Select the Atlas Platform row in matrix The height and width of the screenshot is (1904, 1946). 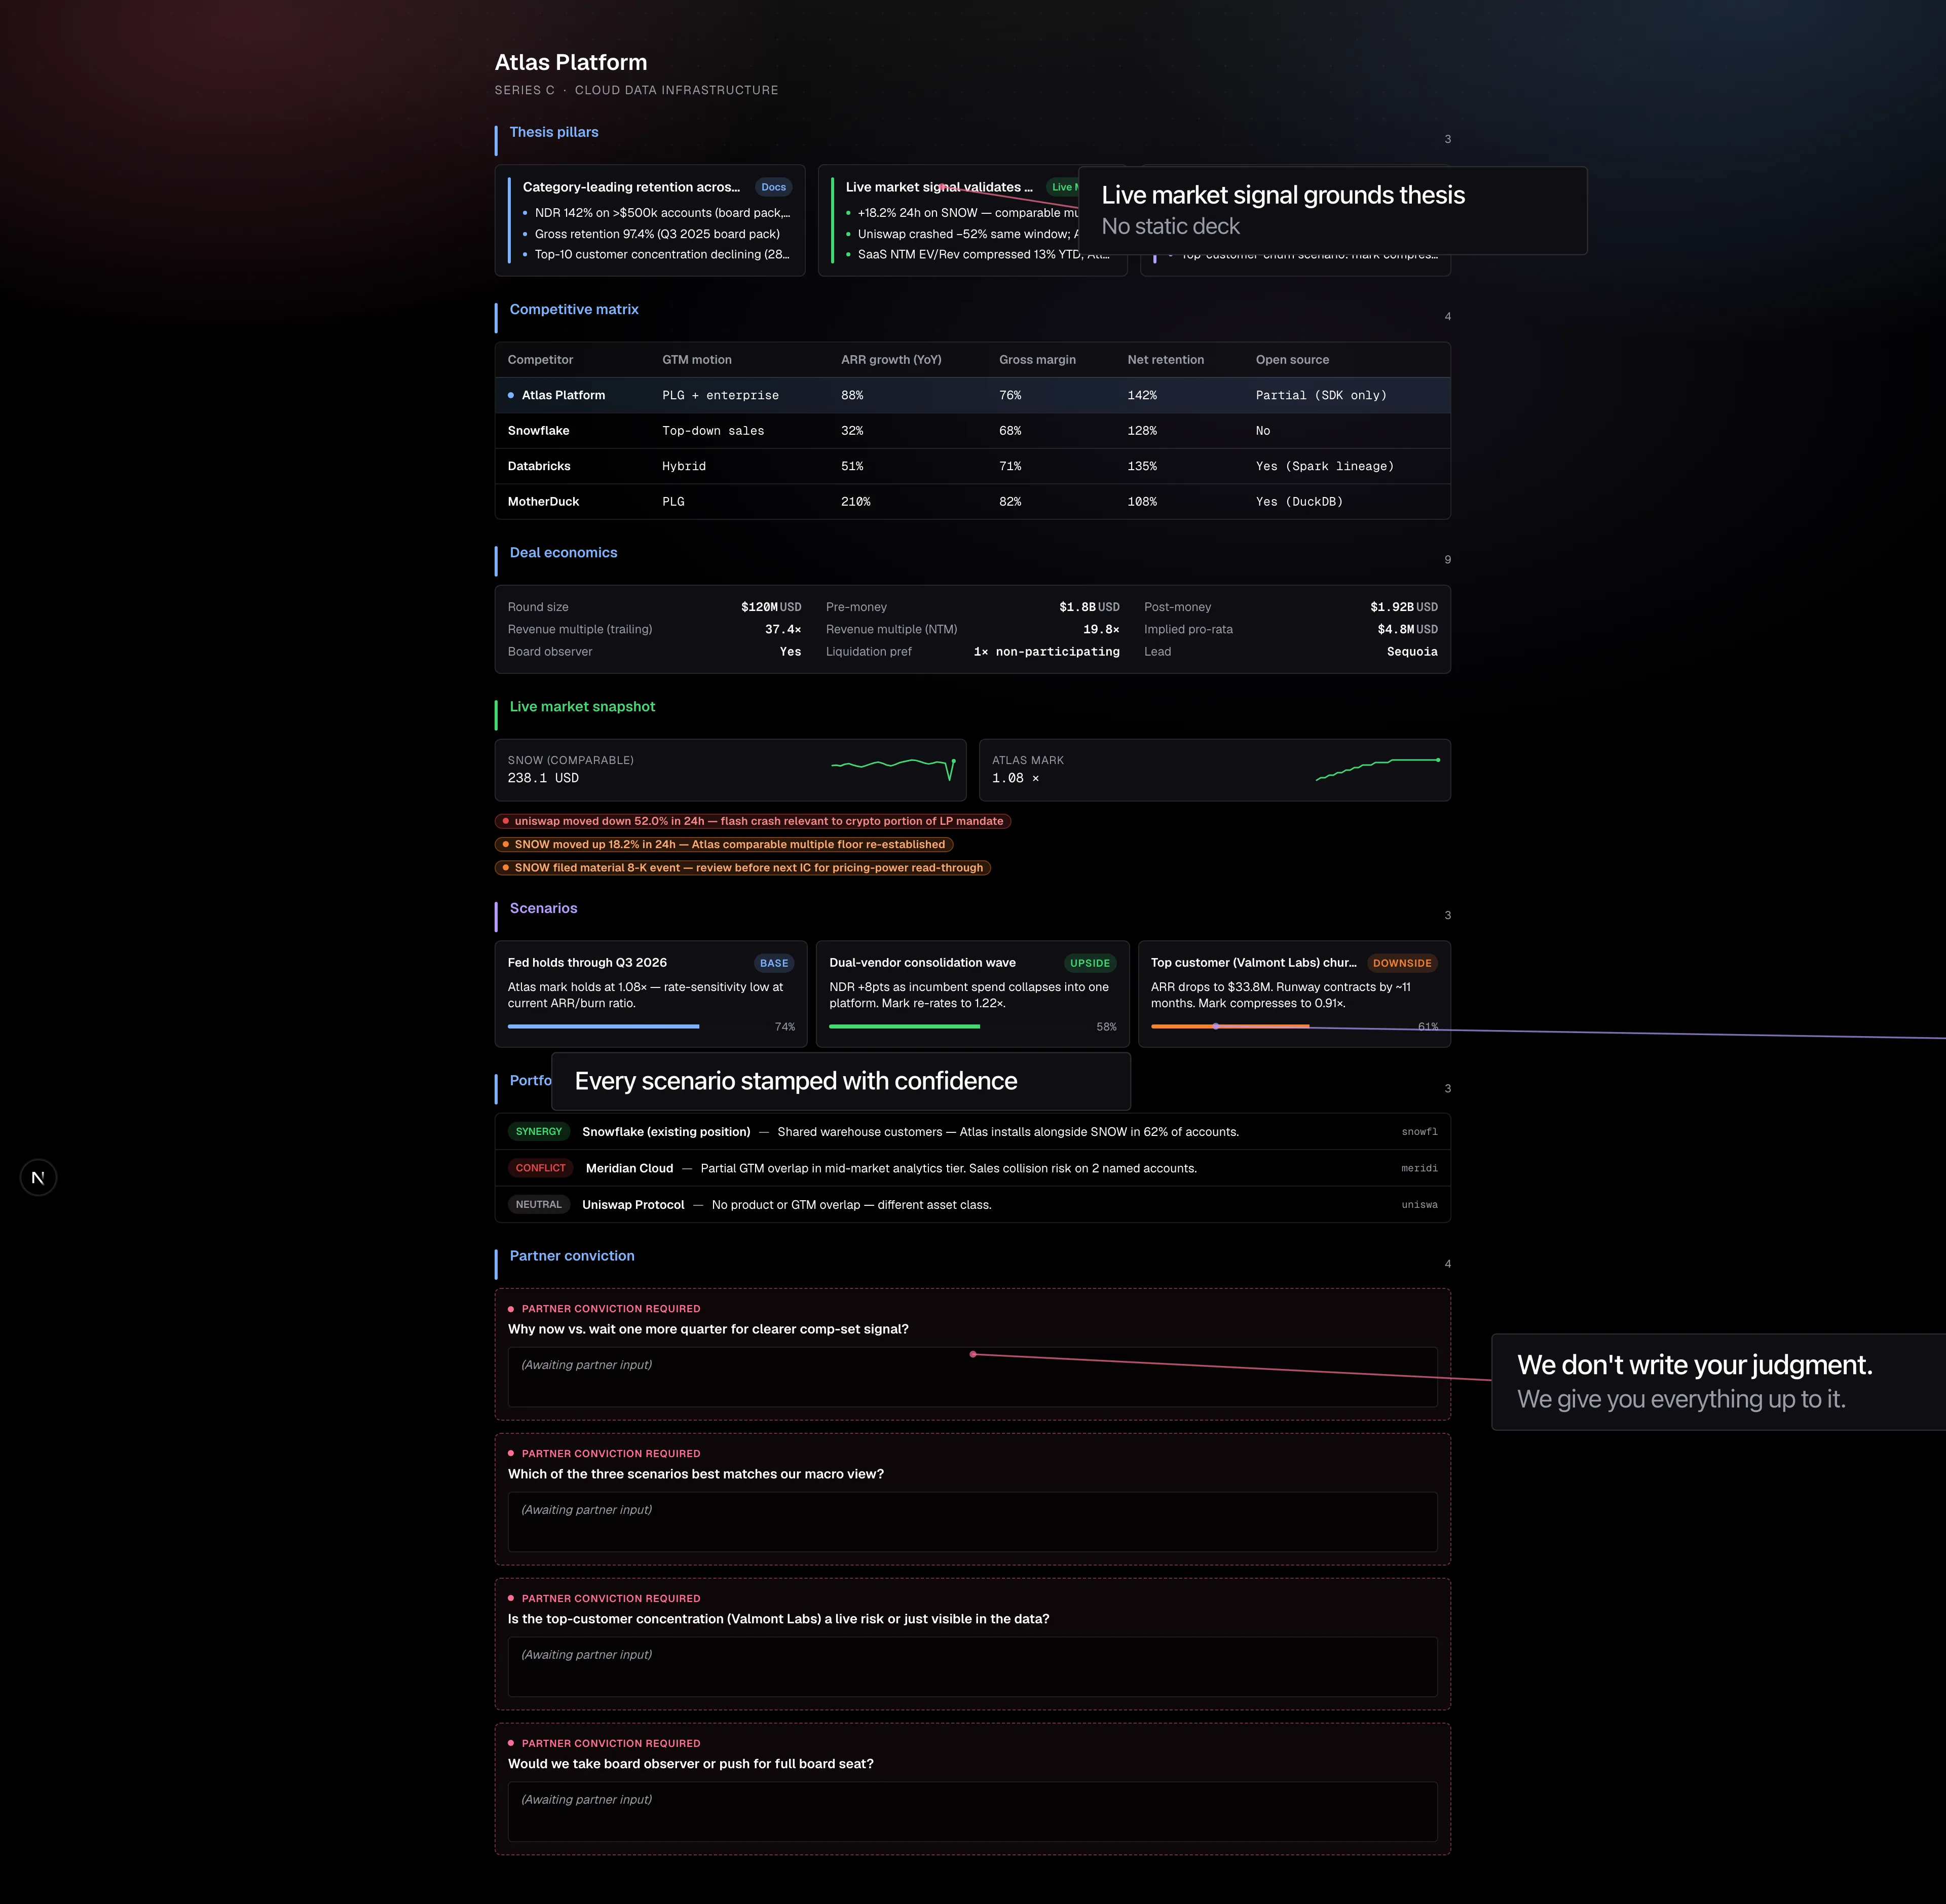[x=972, y=395]
